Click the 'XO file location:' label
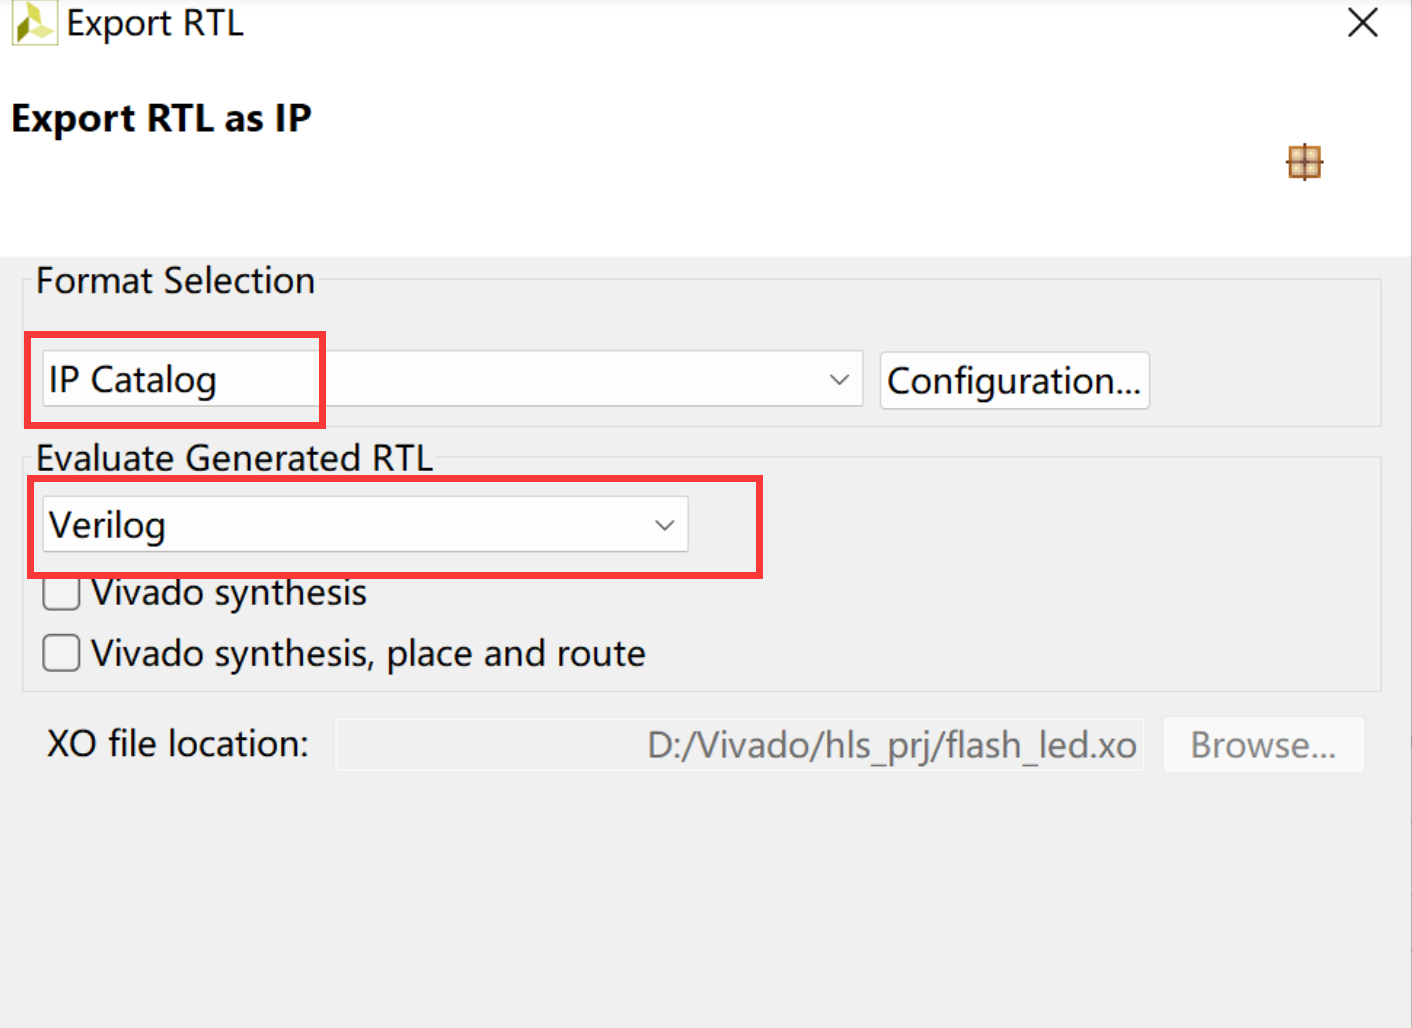1412x1028 pixels. [178, 744]
